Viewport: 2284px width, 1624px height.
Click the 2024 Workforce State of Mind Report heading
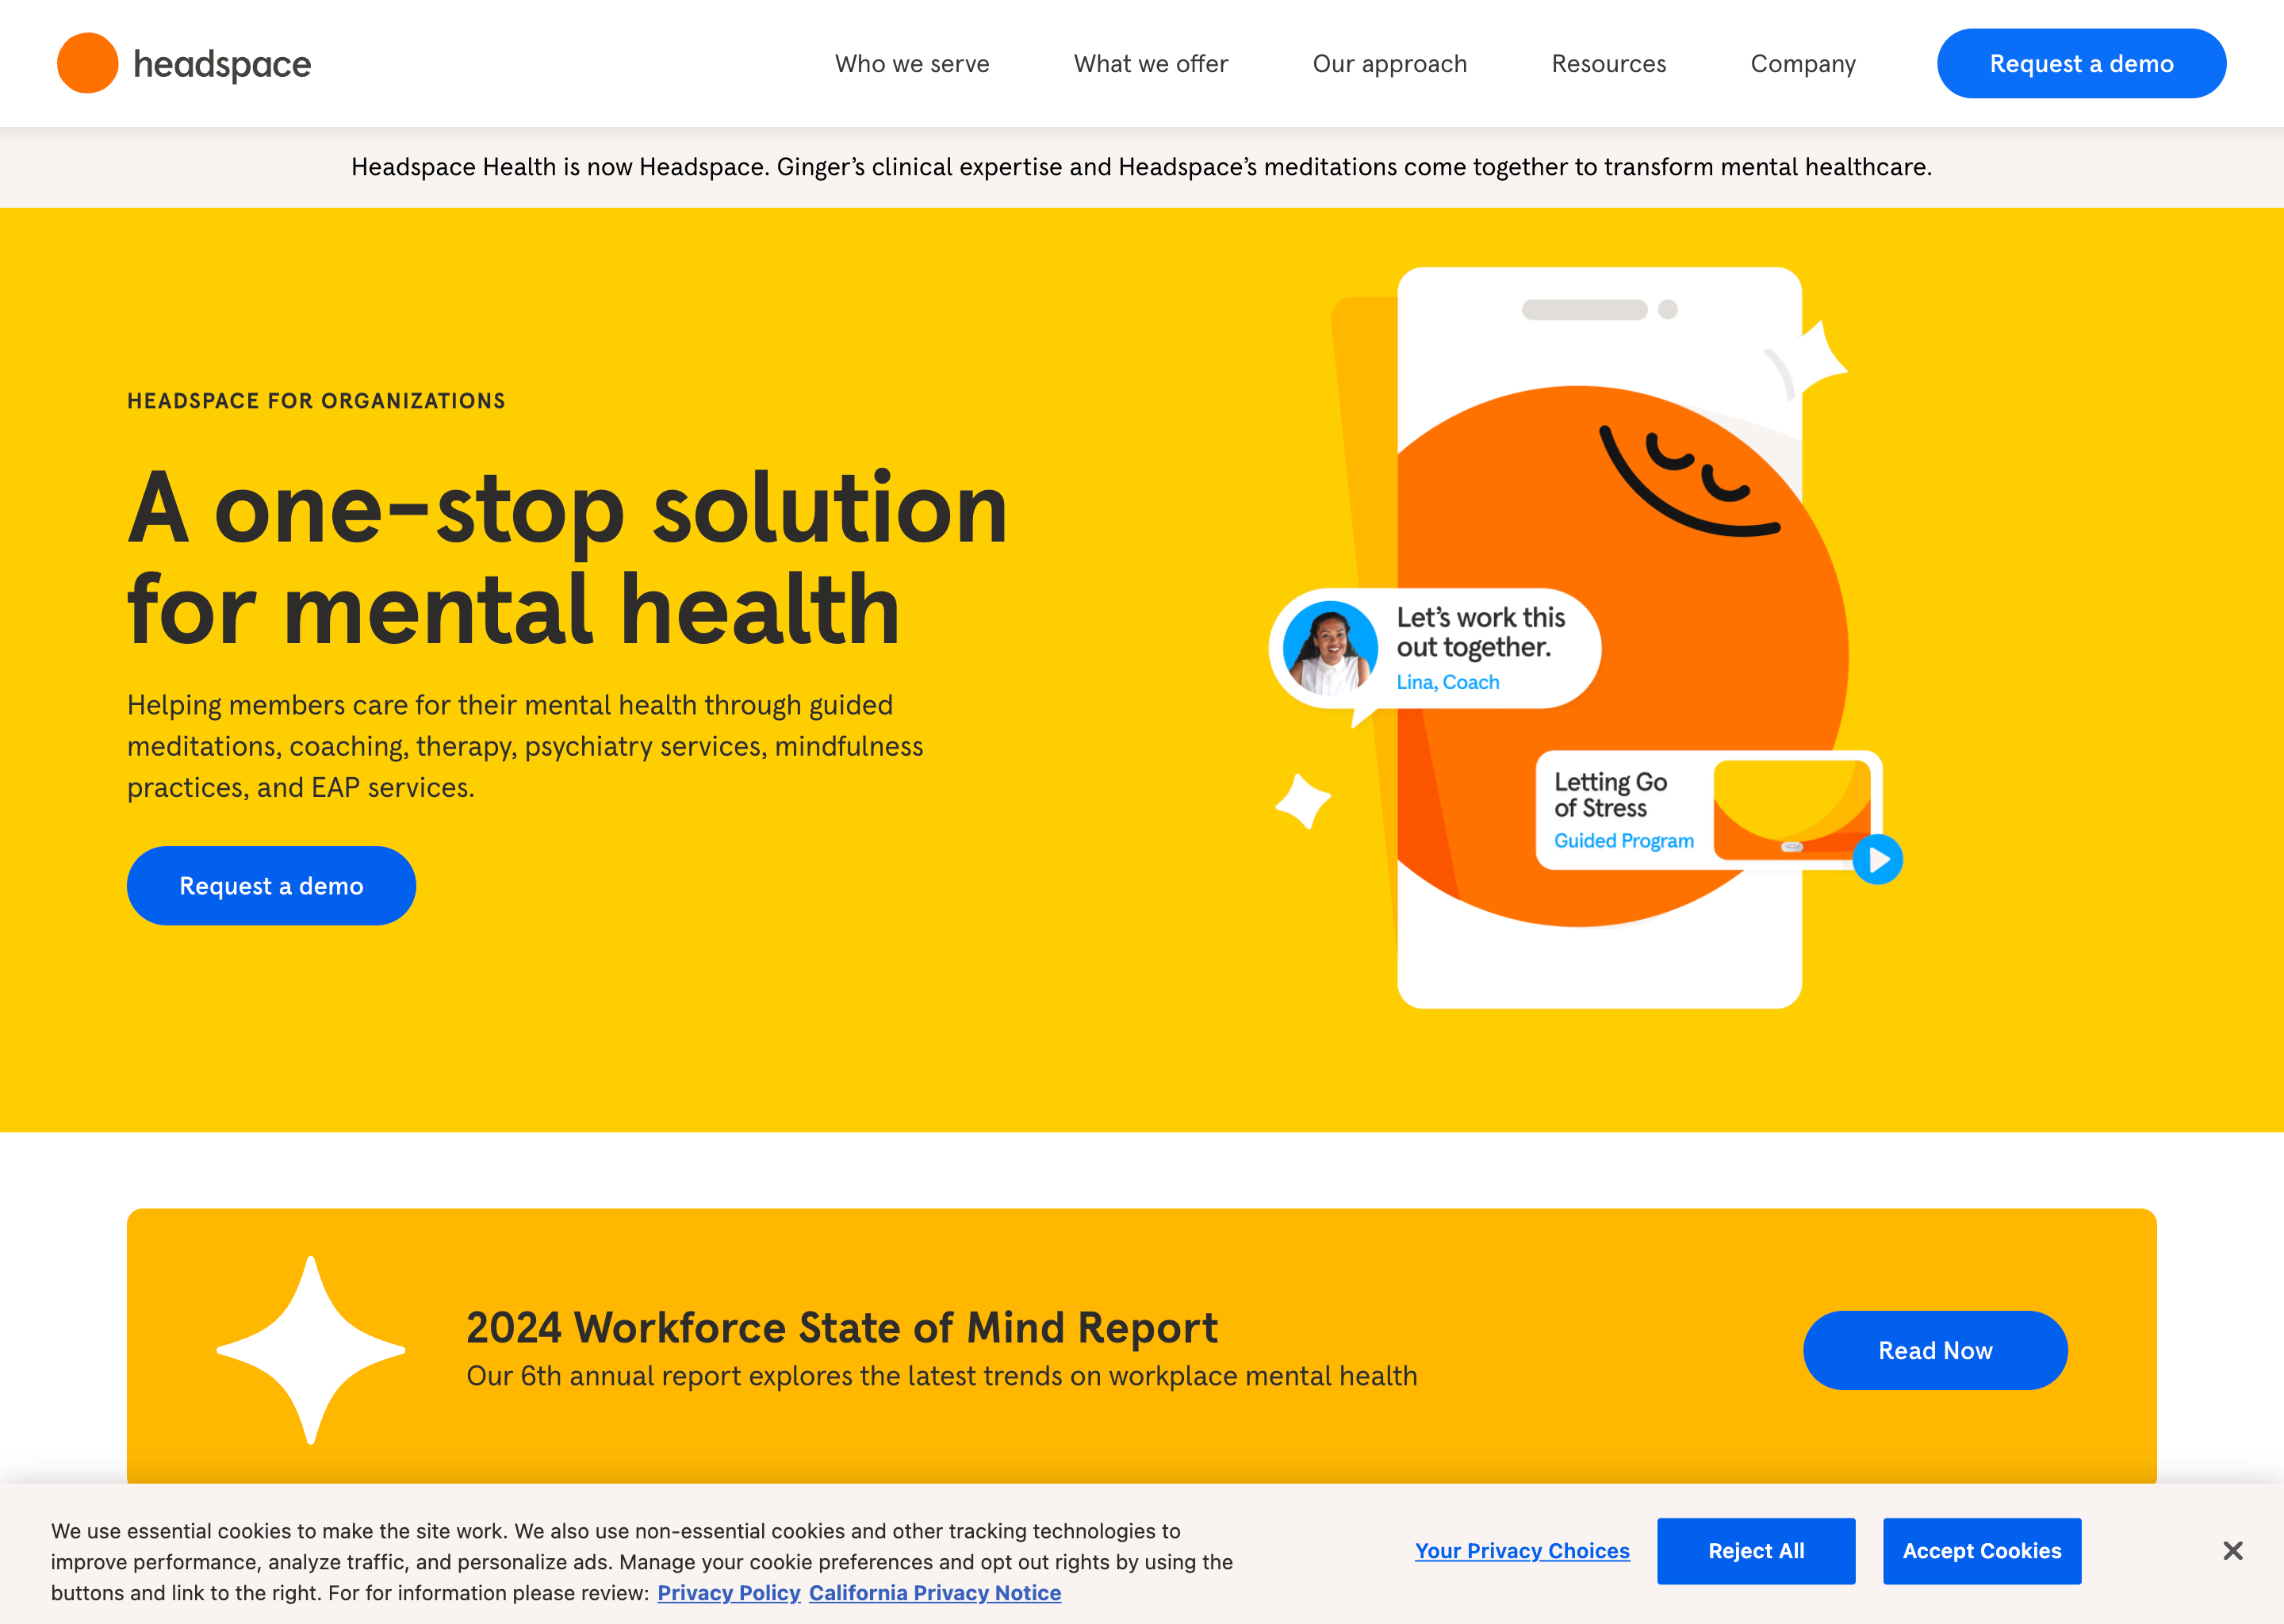[x=842, y=1327]
